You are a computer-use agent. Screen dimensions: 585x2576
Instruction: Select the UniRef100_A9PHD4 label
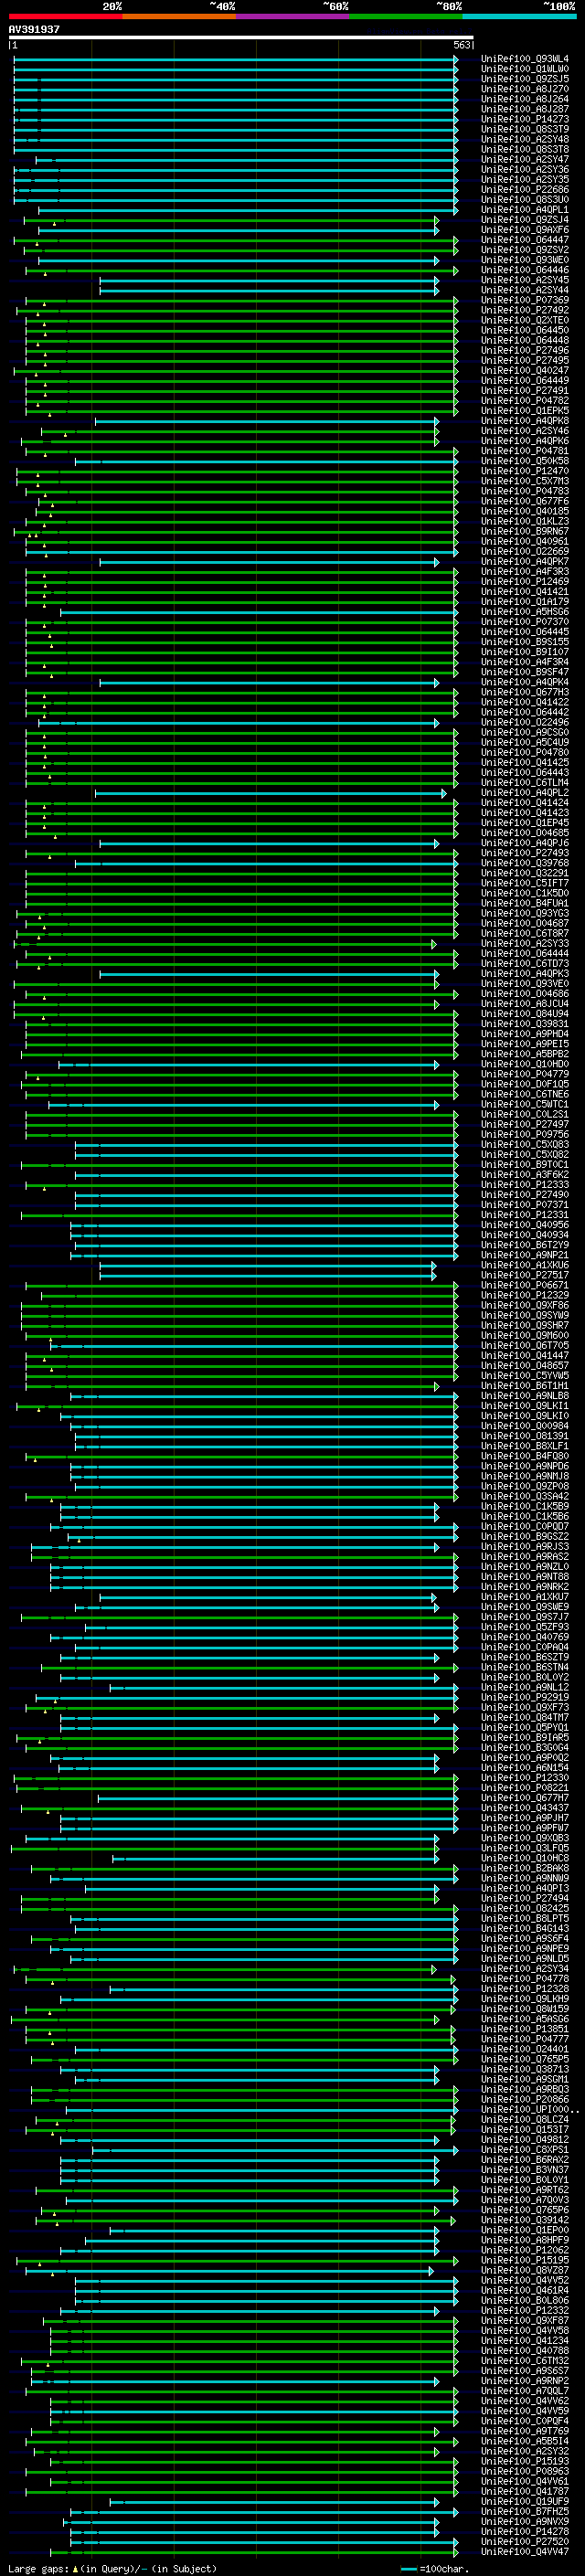[524, 1034]
